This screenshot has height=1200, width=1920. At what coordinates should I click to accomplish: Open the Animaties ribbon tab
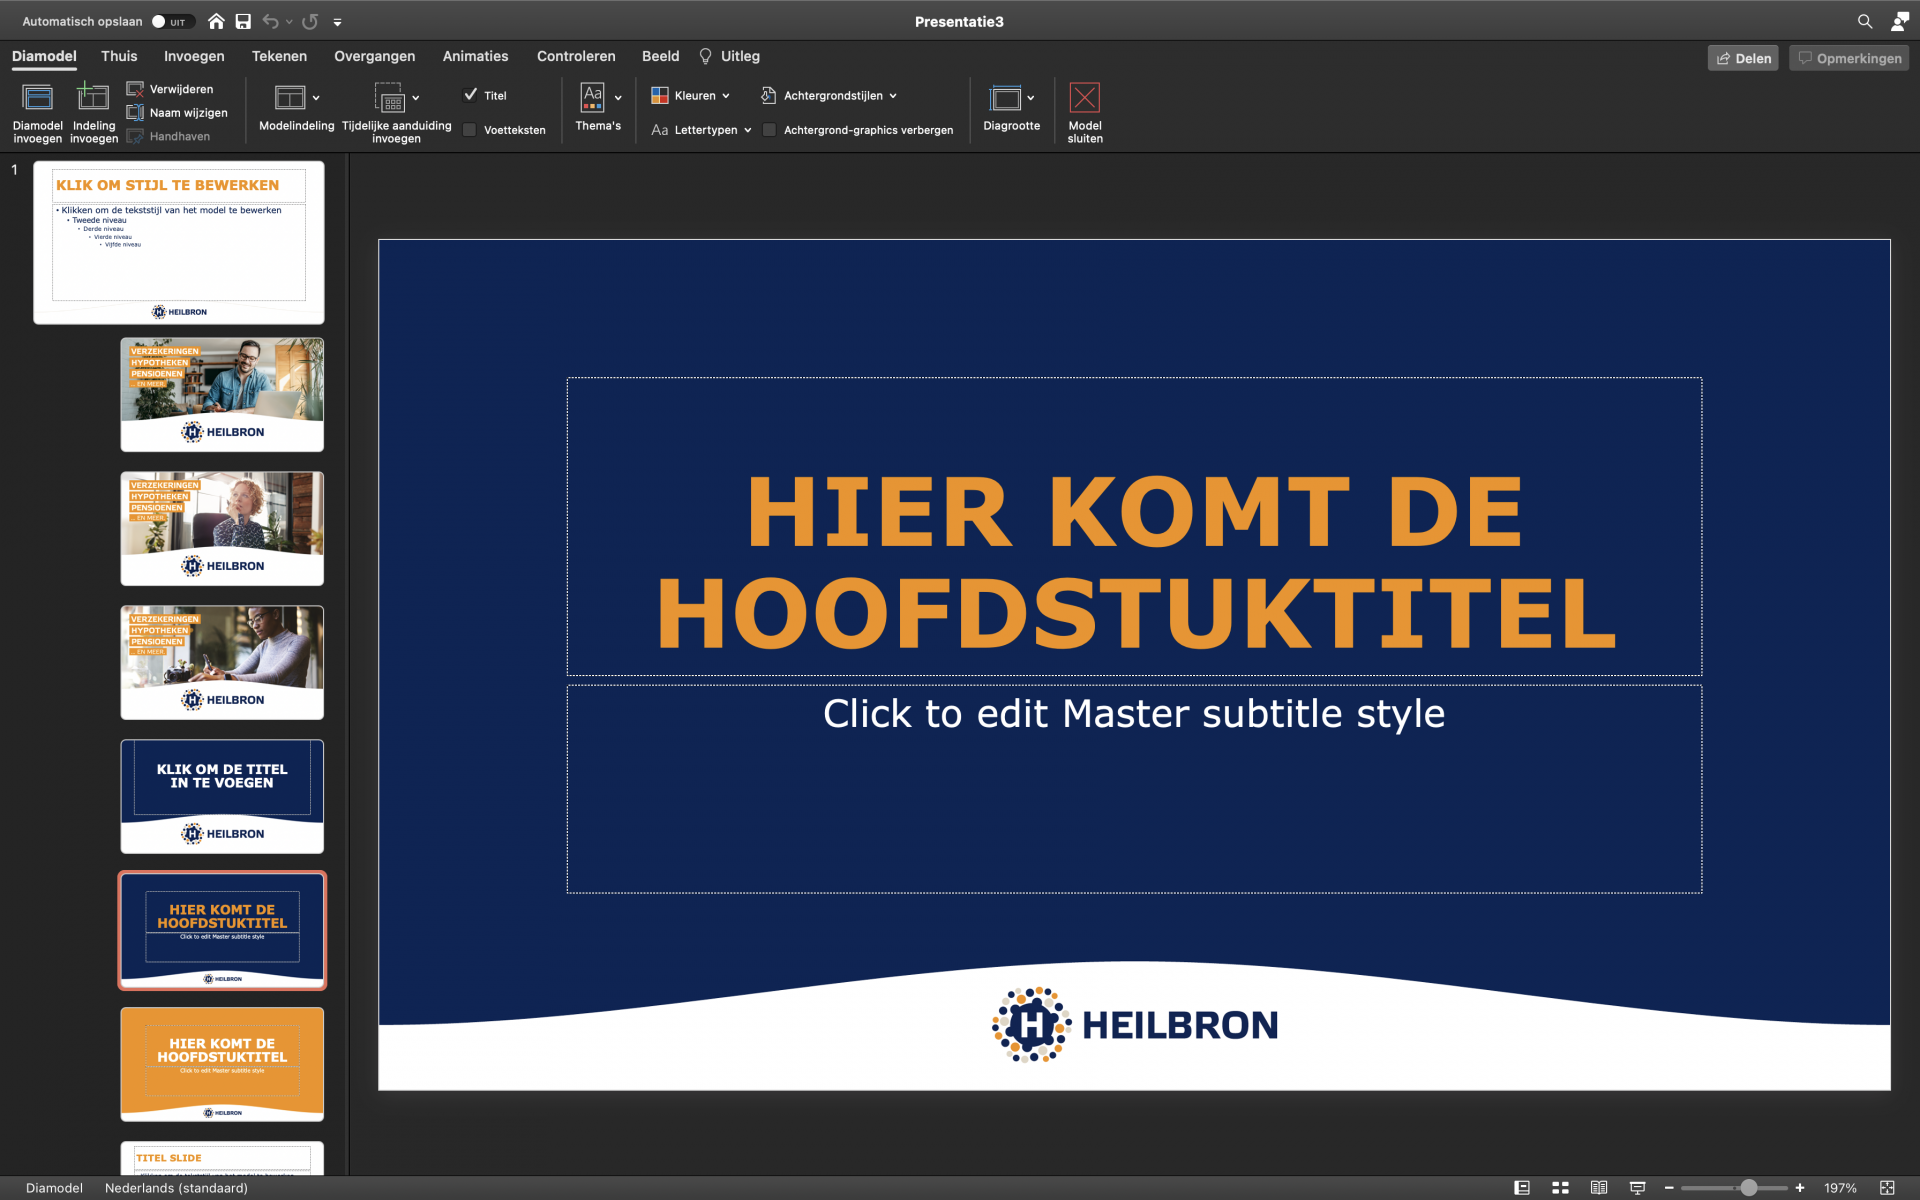475,56
